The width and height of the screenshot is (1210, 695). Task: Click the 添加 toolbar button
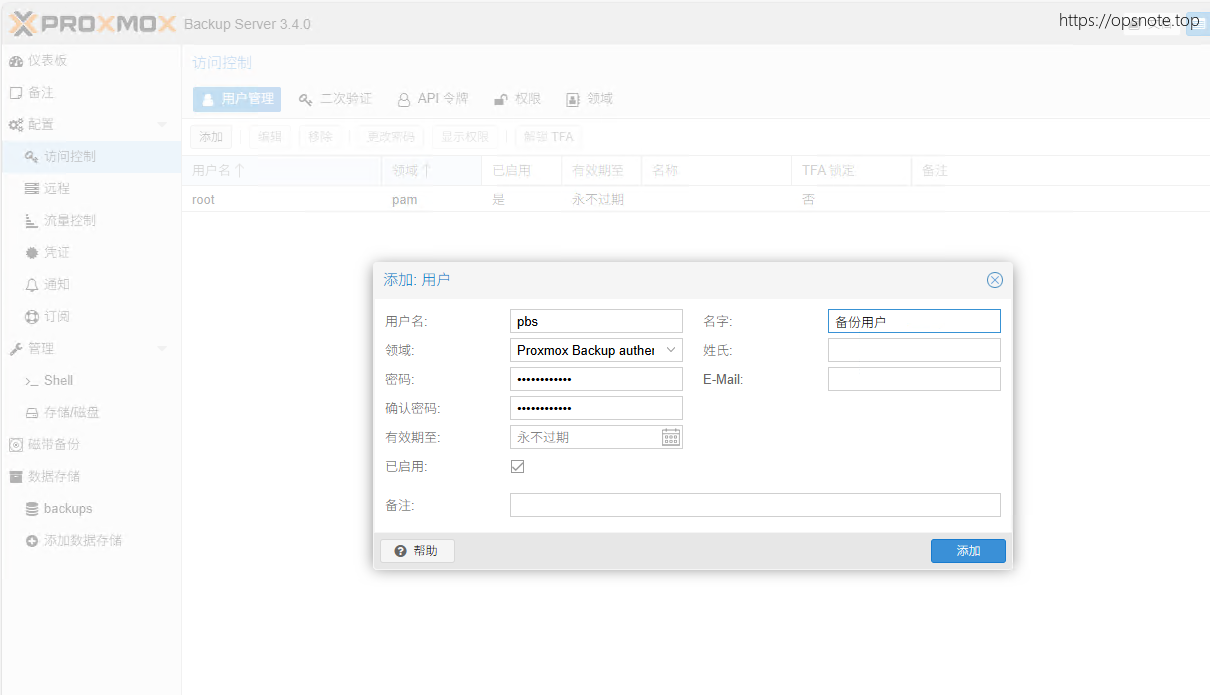[x=211, y=137]
